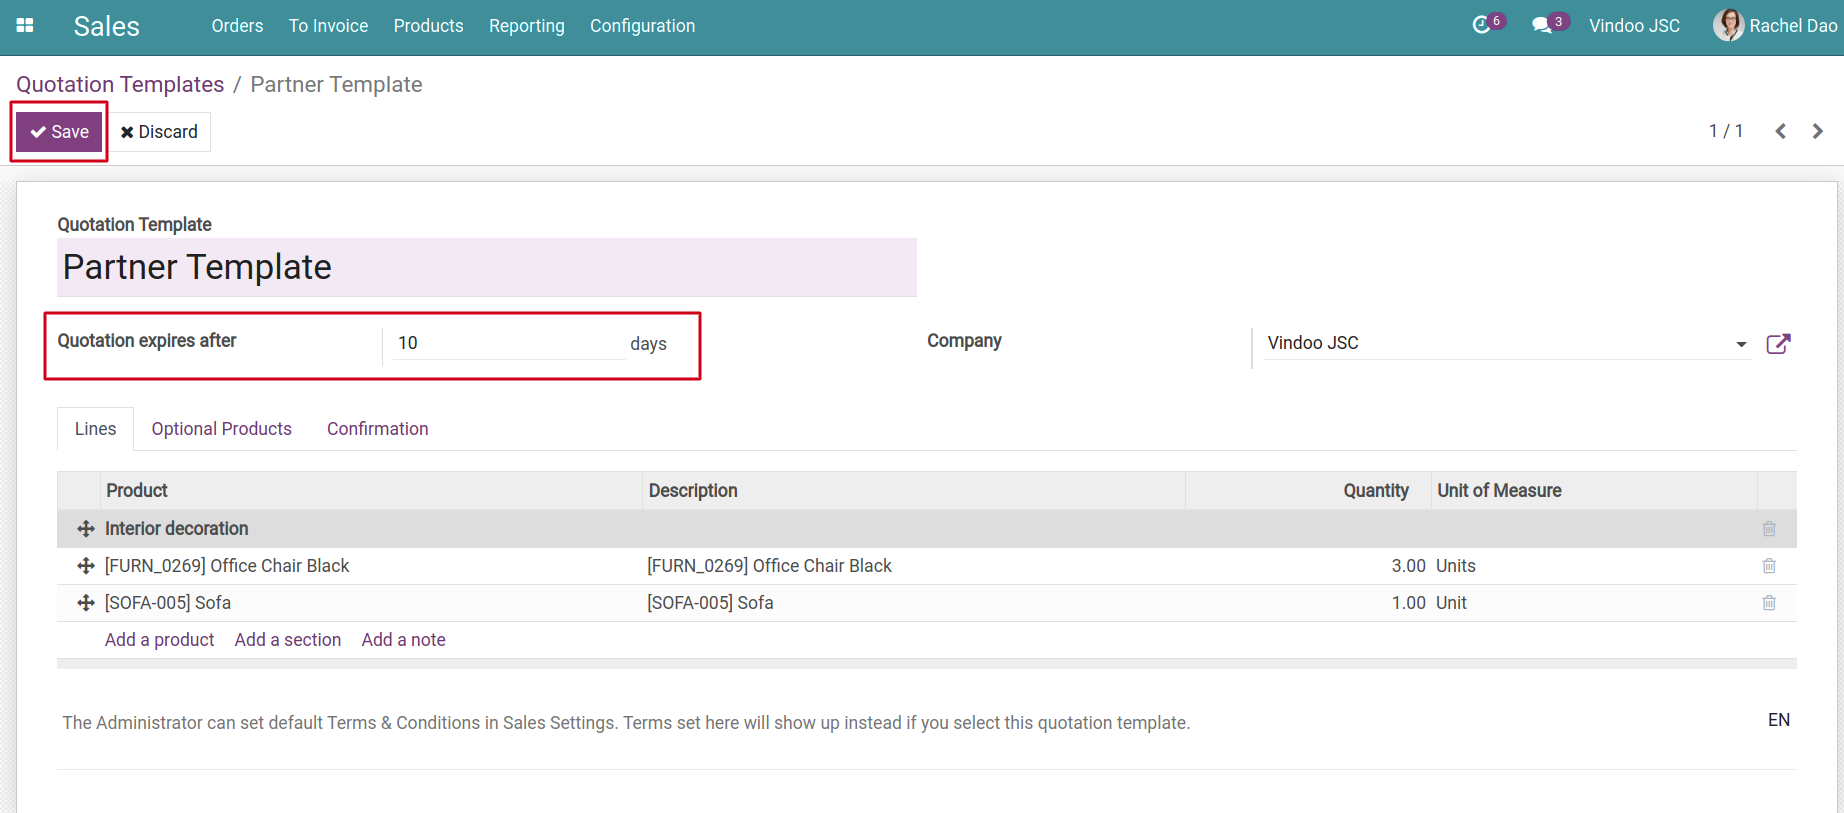This screenshot has width=1844, height=813.
Task: Click unit of measure 'Unit' cell
Action: (1594, 603)
